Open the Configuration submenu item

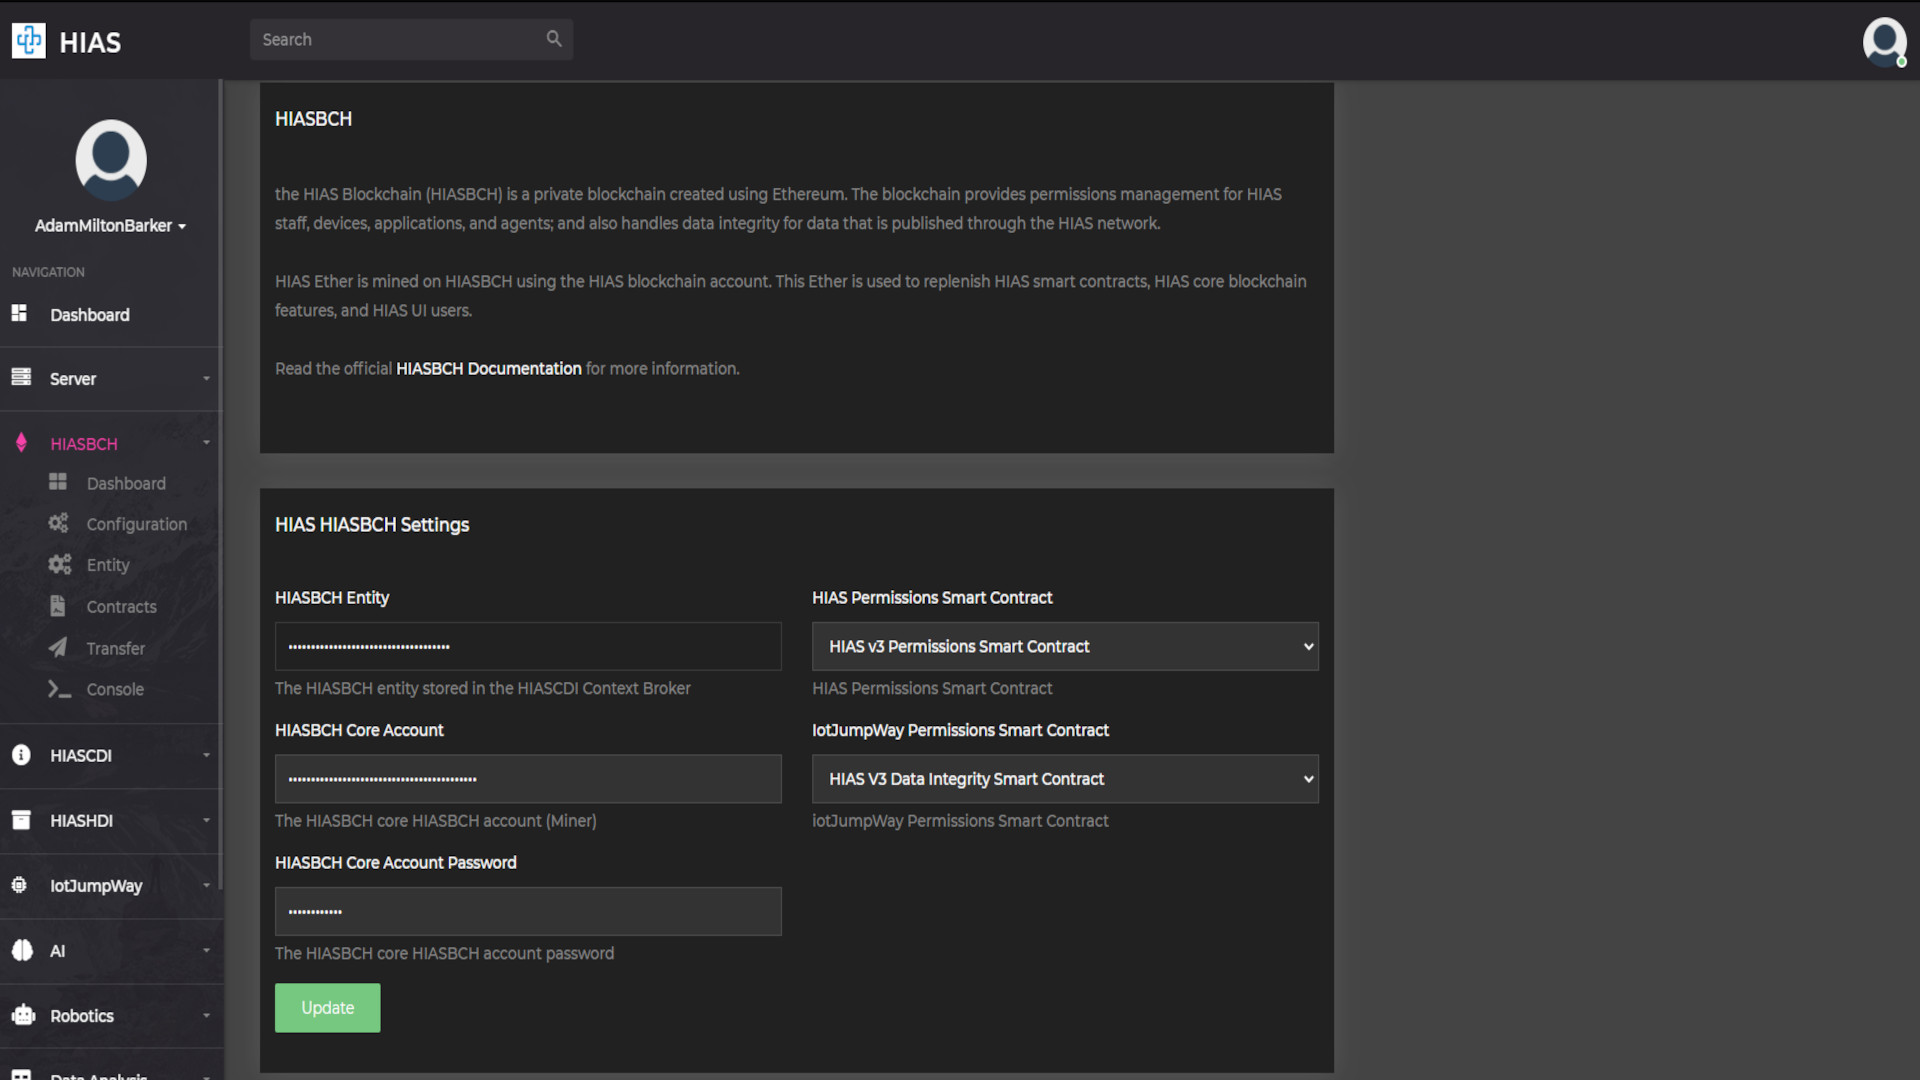pos(136,524)
